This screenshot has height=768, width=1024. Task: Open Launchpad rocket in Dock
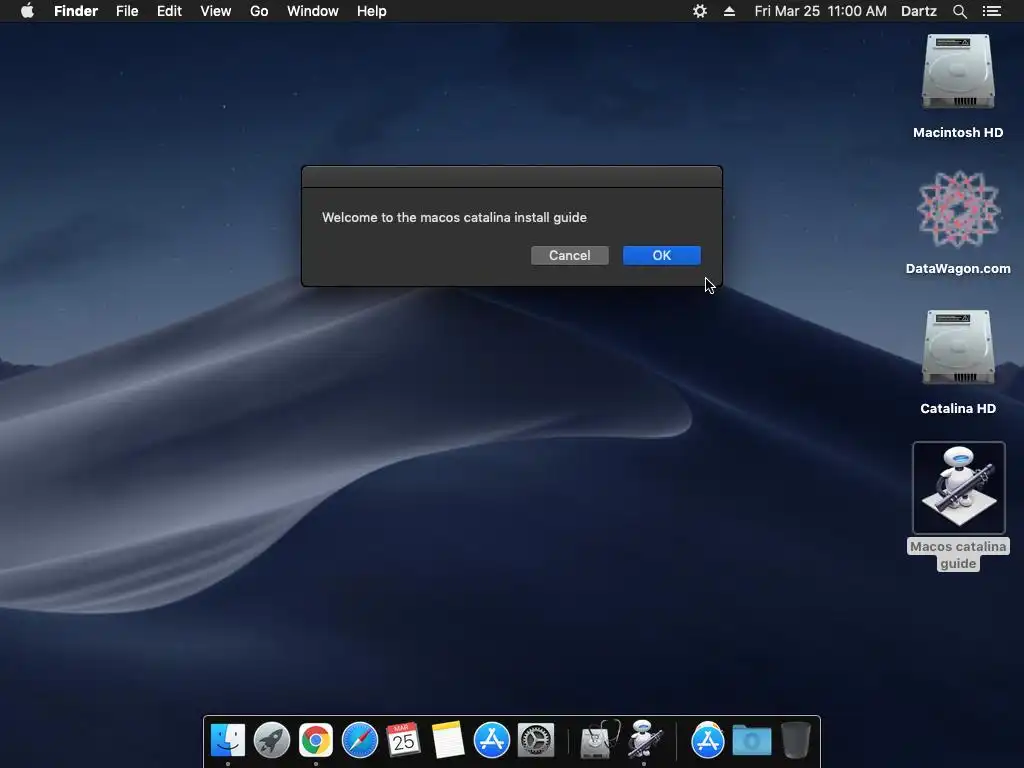[x=272, y=740]
